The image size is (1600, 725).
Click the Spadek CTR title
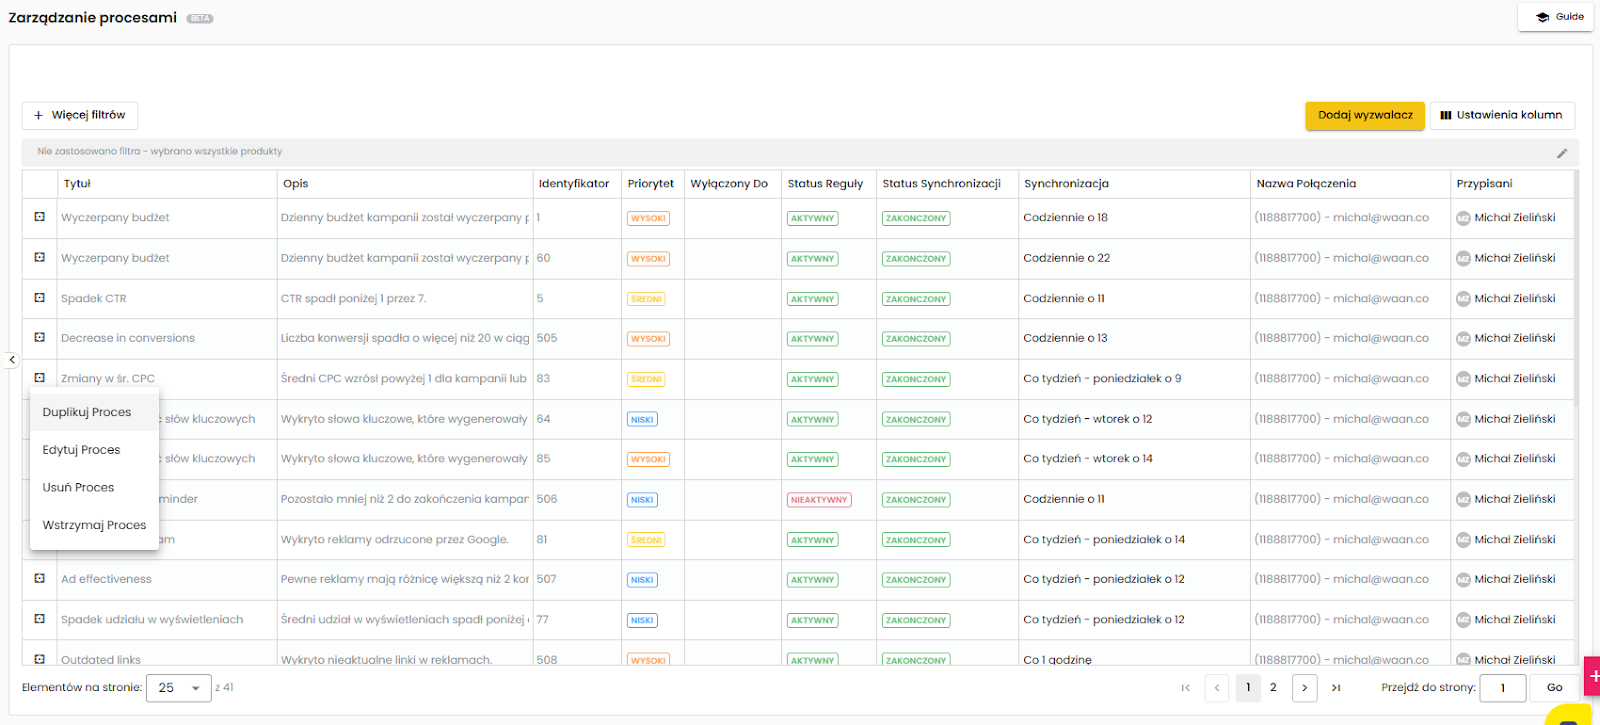(94, 299)
